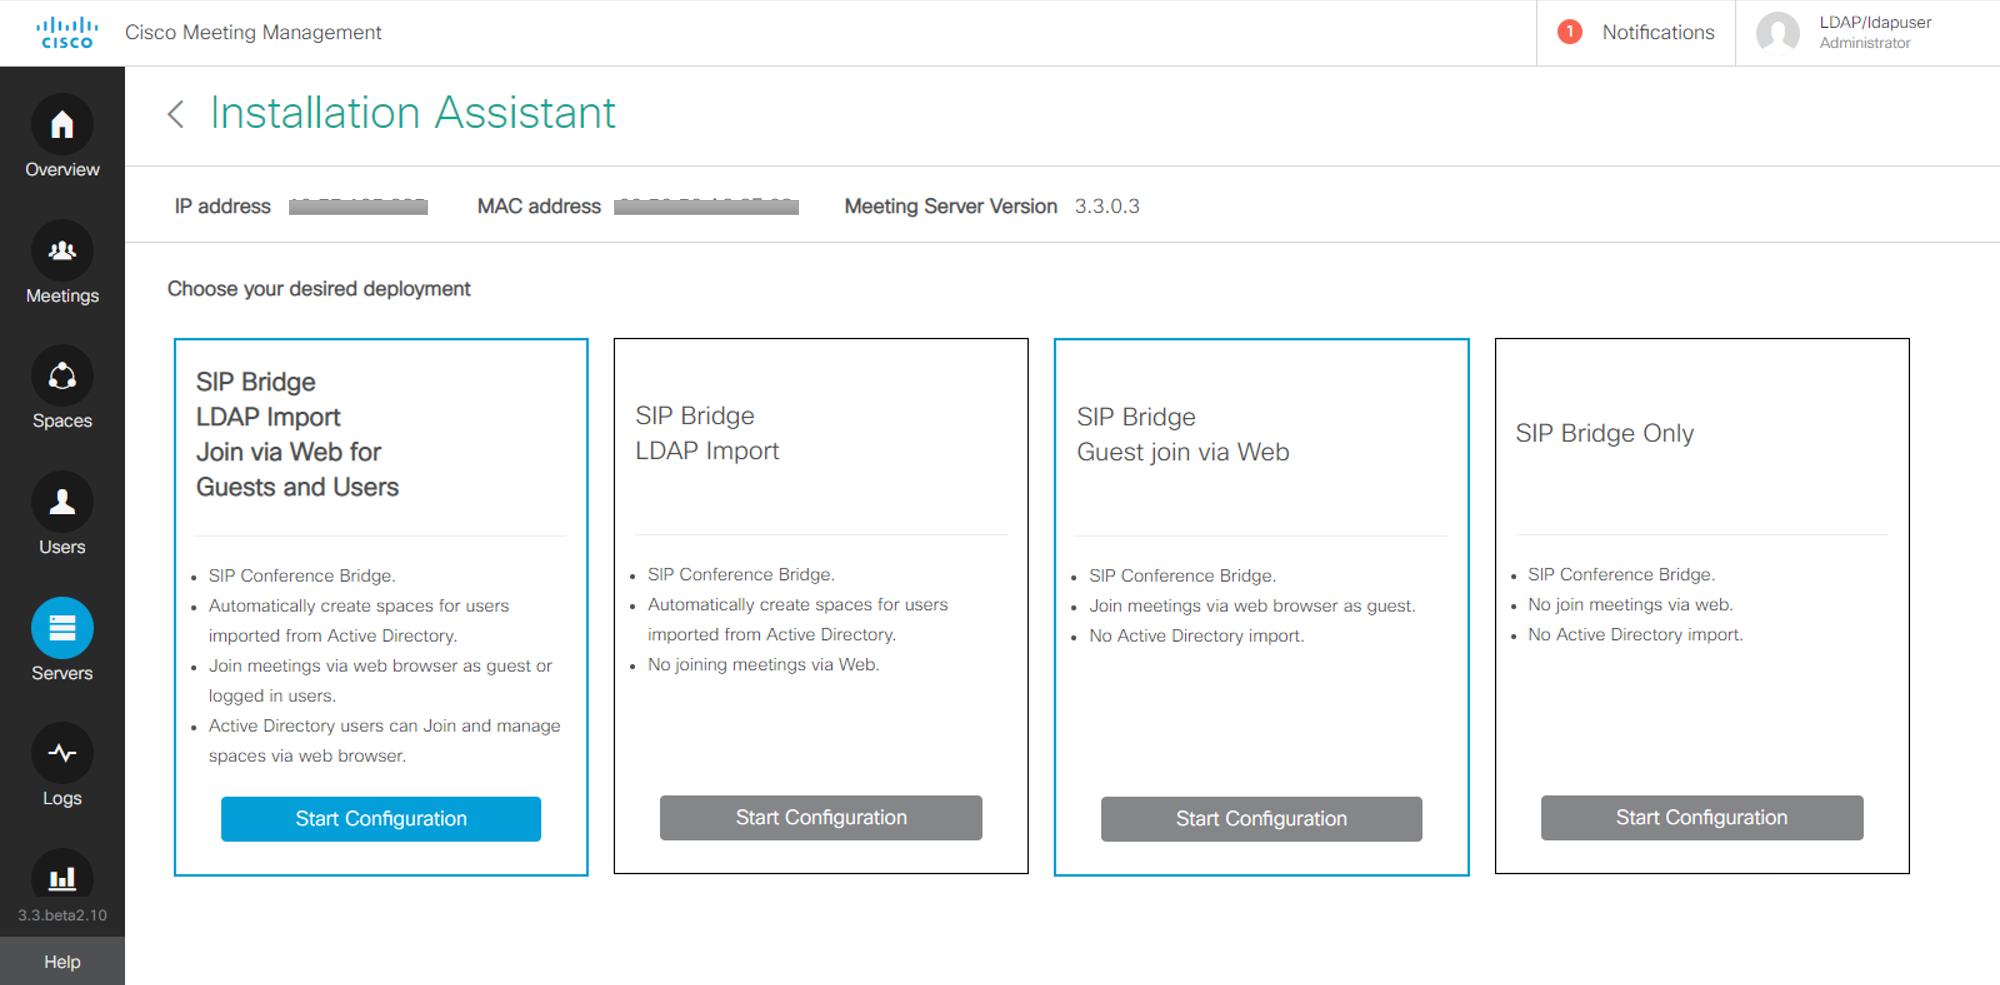
Task: Click the red notification count badge
Action: [x=1569, y=32]
